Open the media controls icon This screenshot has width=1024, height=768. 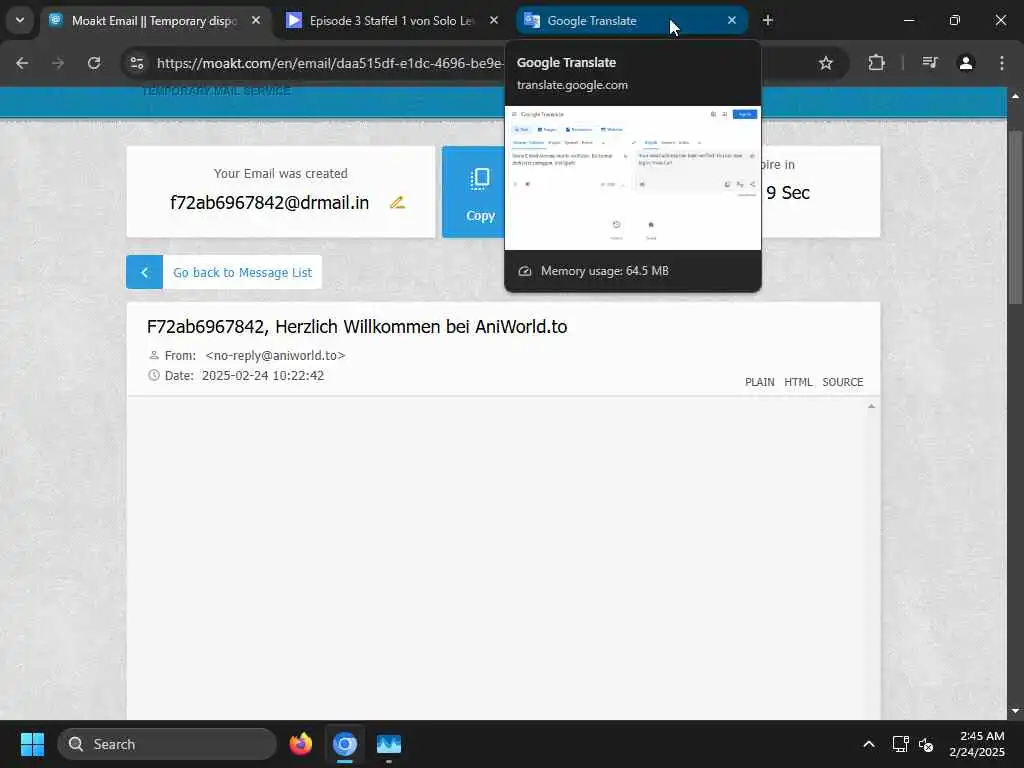point(930,63)
